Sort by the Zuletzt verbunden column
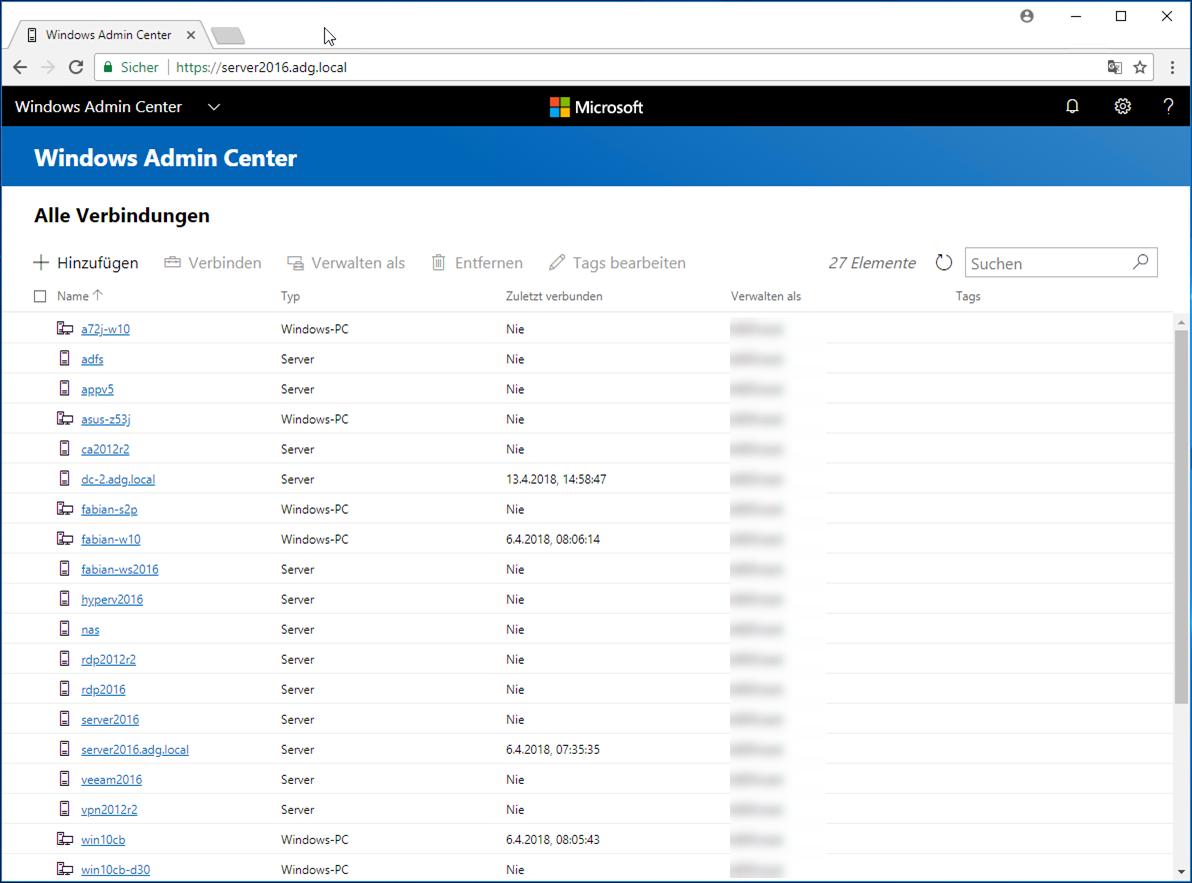The height and width of the screenshot is (883, 1192). [554, 296]
